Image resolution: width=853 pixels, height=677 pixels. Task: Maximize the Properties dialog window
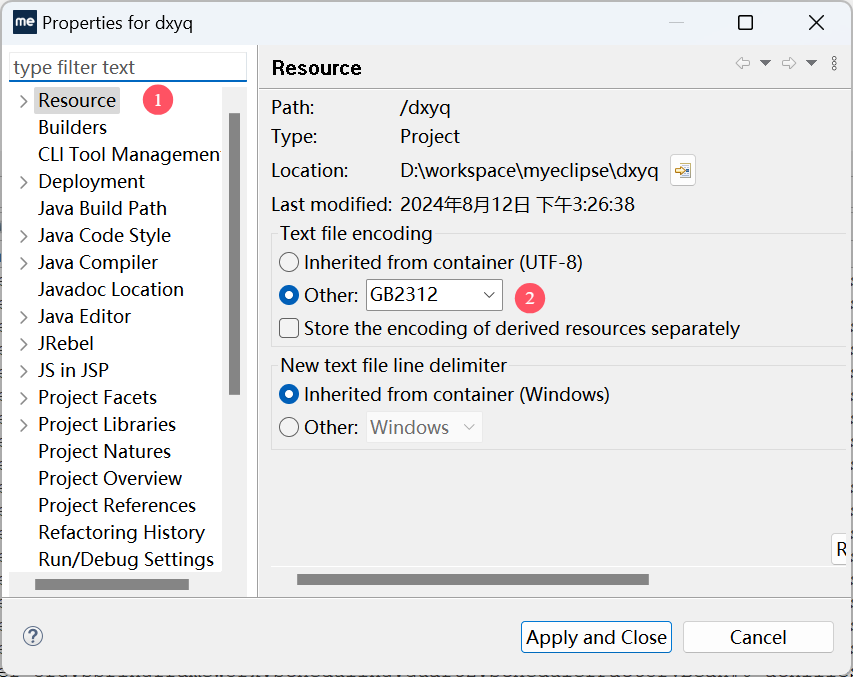(745, 22)
